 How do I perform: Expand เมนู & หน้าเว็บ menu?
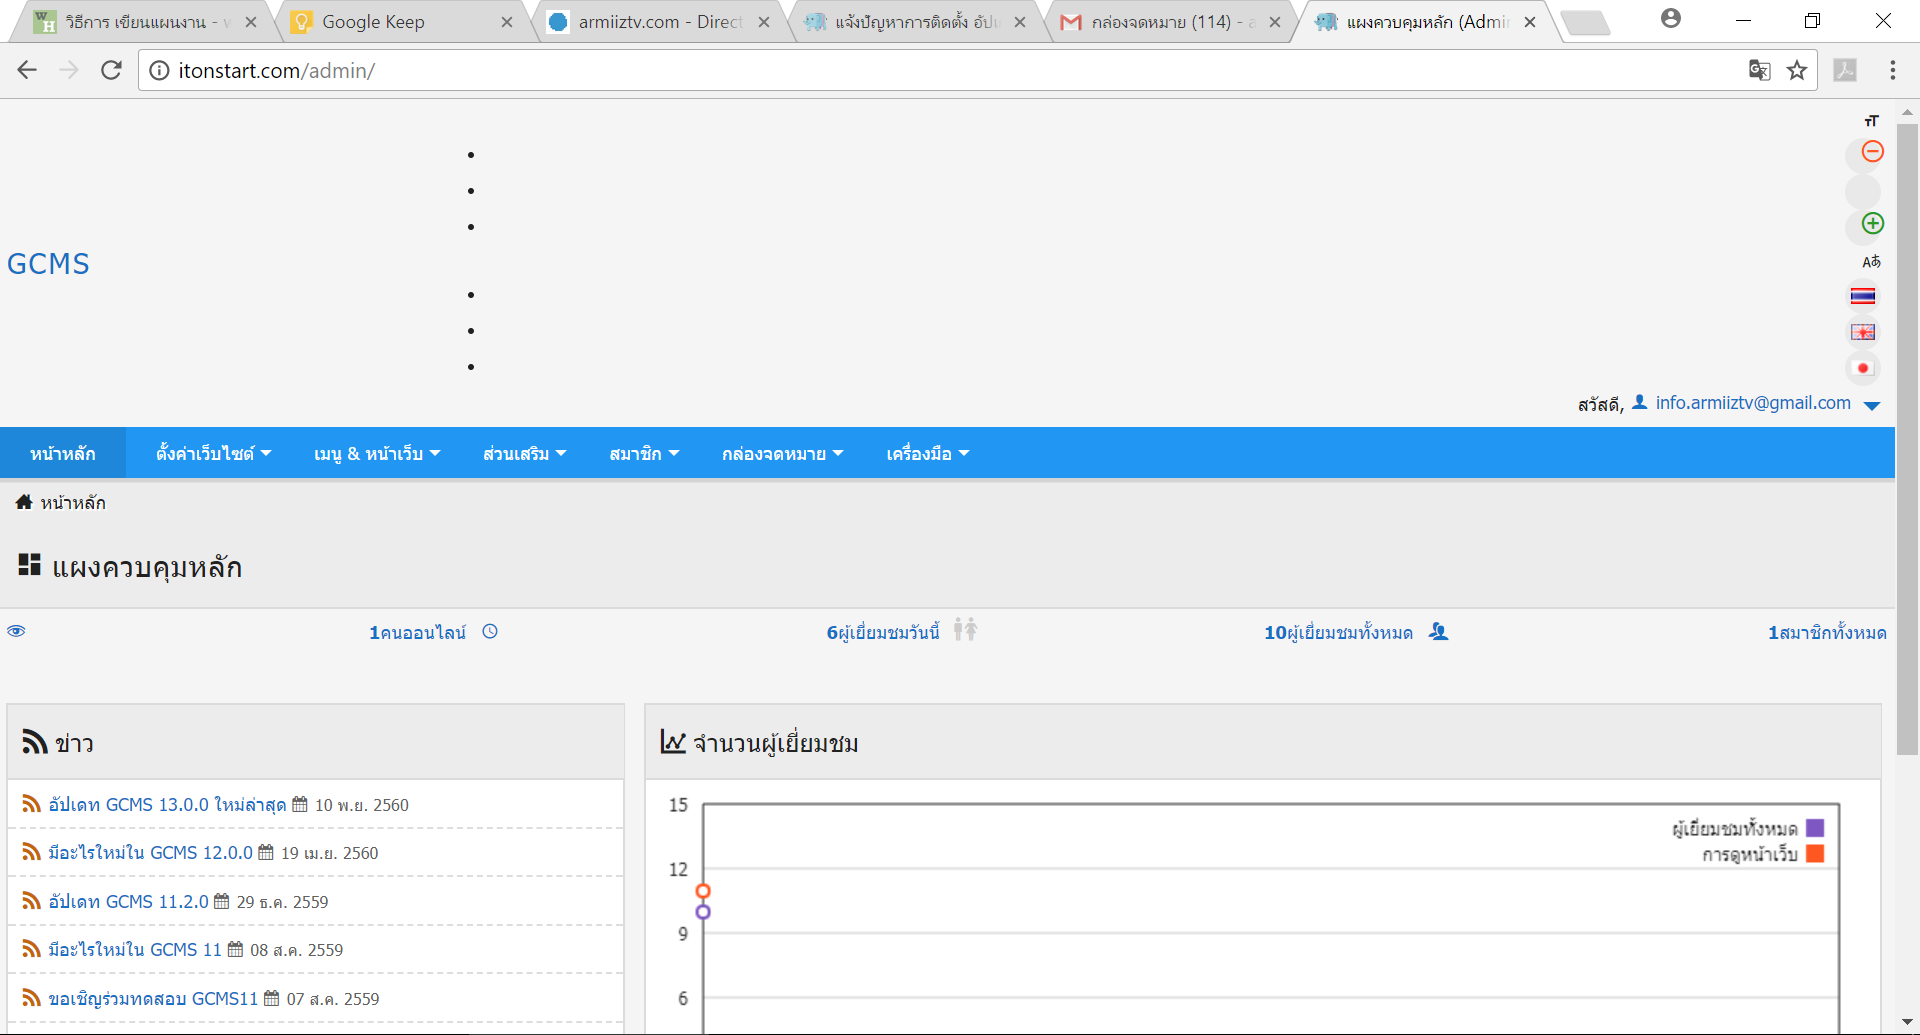377,454
